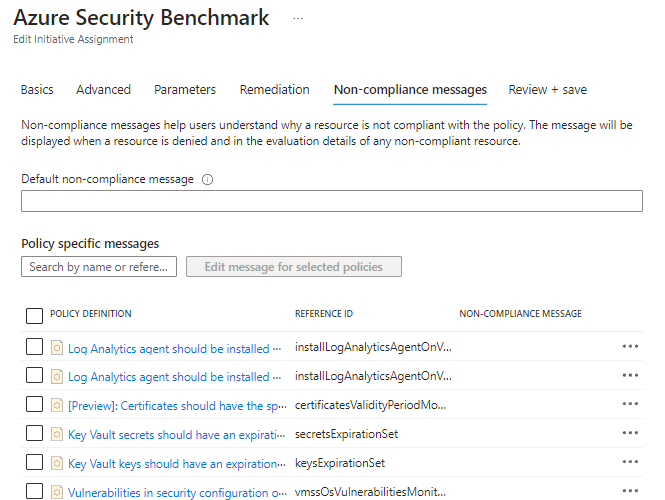
Task: Open more options for secretsExpirationSet row
Action: point(630,433)
